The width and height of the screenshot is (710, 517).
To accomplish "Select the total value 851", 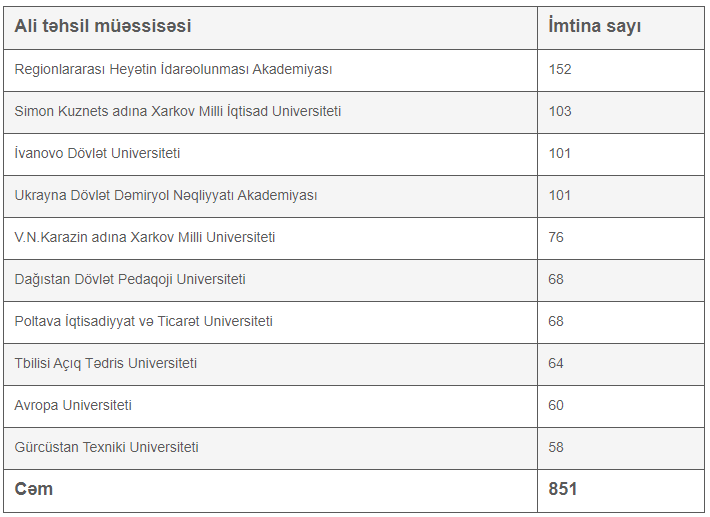I will click(562, 489).
